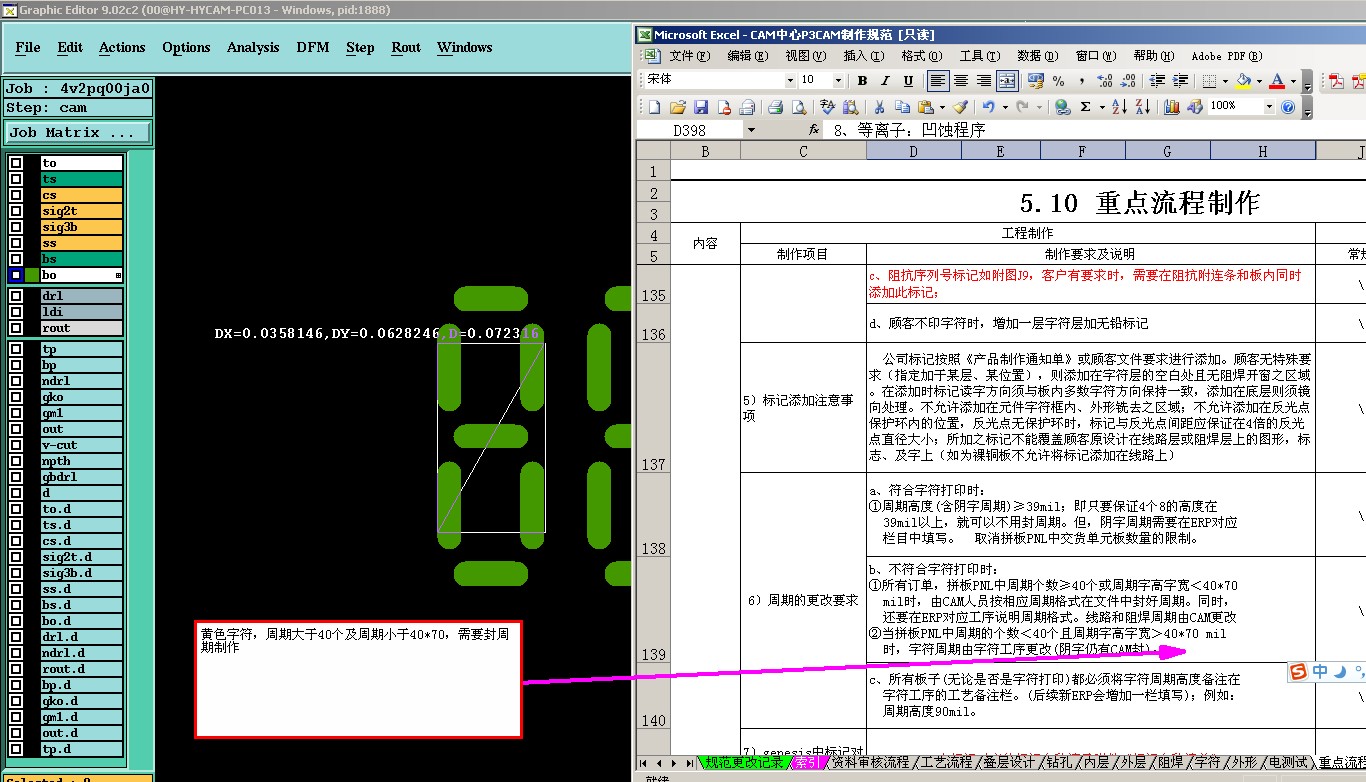This screenshot has height=782, width=1366.
Task: Click the currency style icon
Action: (x=1035, y=81)
